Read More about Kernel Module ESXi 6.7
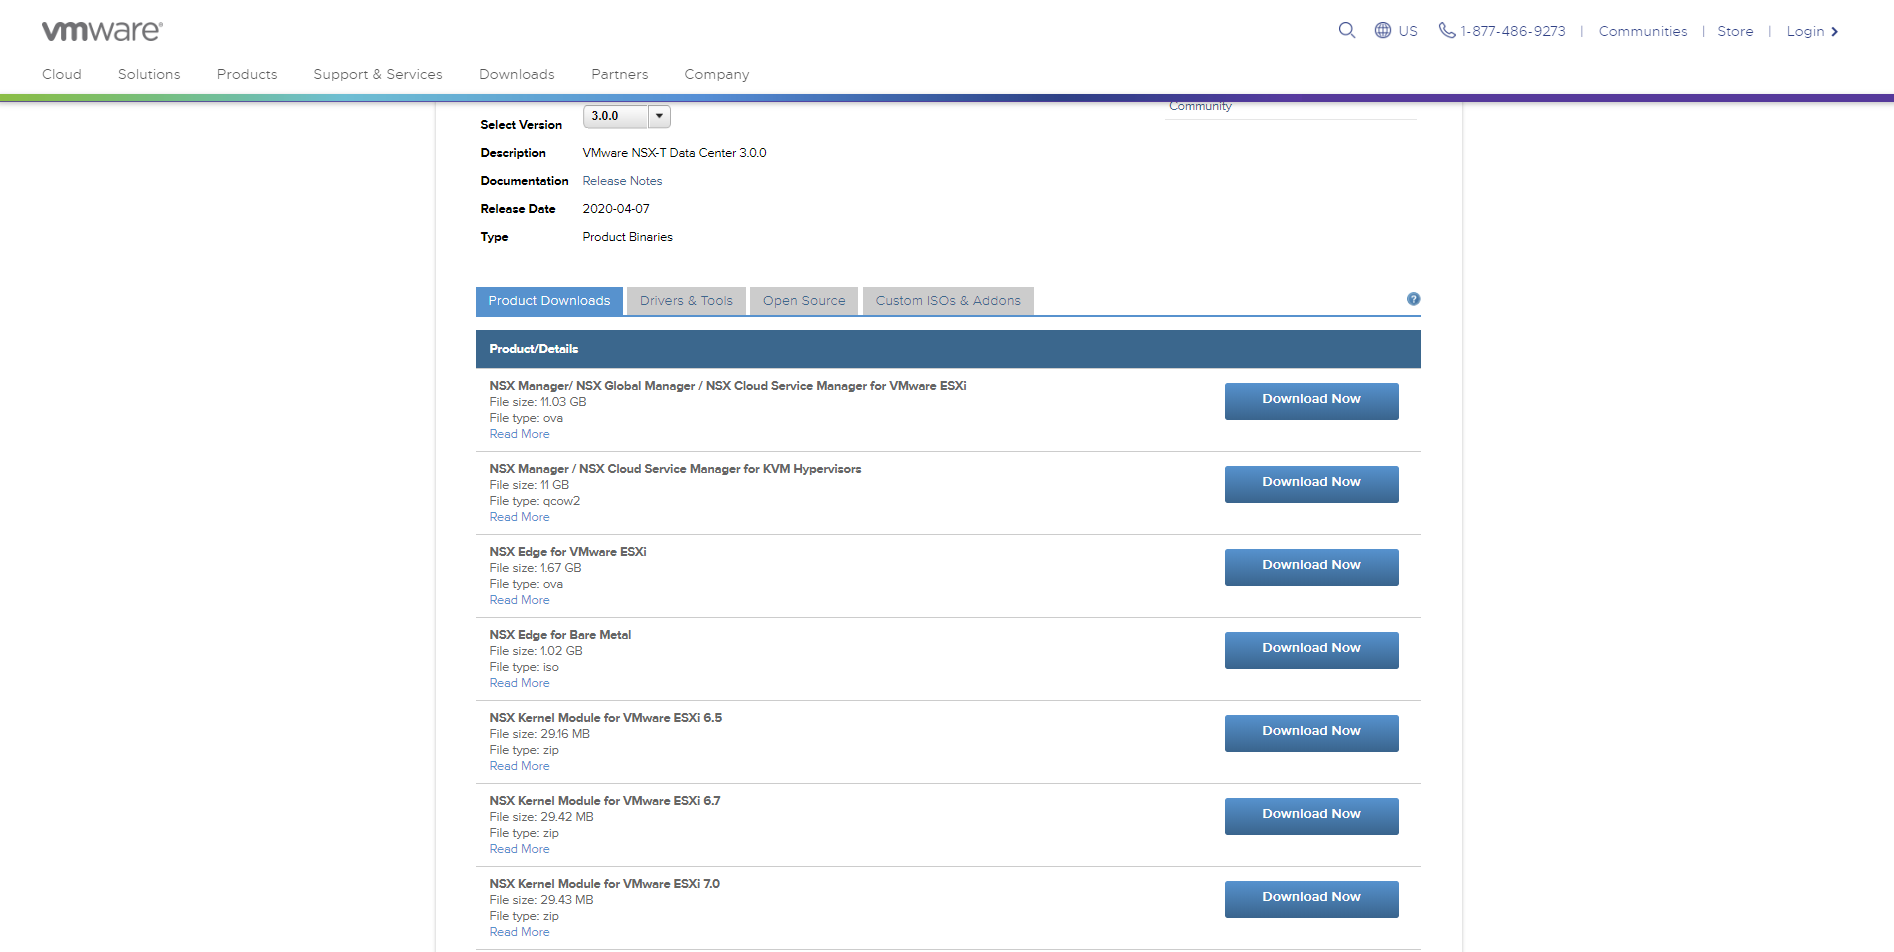The image size is (1894, 952). 519,849
